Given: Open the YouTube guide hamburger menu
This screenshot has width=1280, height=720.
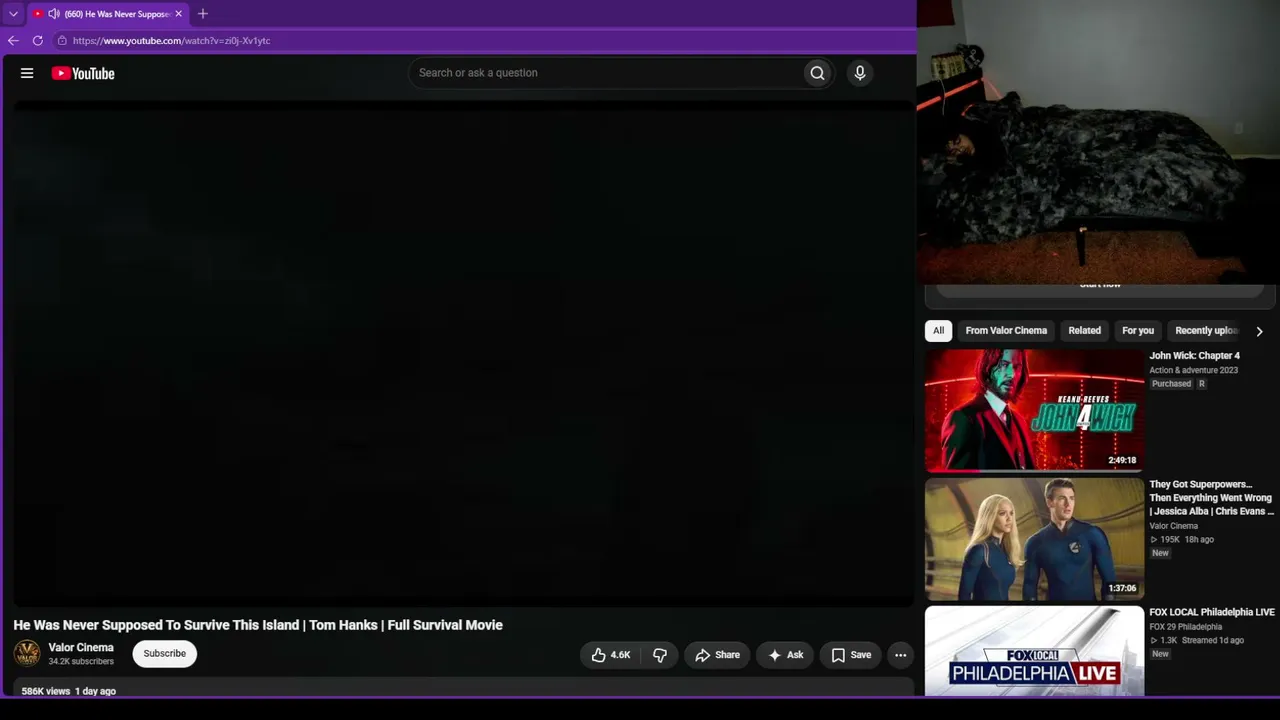Looking at the screenshot, I should tap(27, 73).
